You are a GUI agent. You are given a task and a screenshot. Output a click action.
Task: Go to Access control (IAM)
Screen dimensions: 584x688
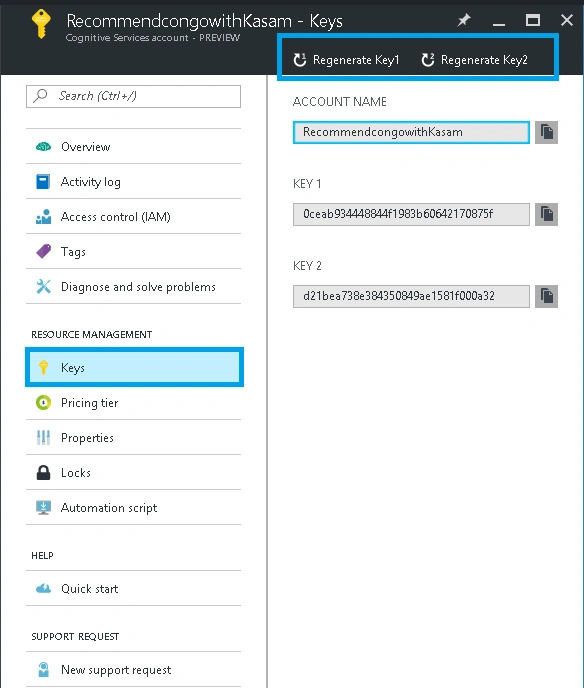click(133, 216)
